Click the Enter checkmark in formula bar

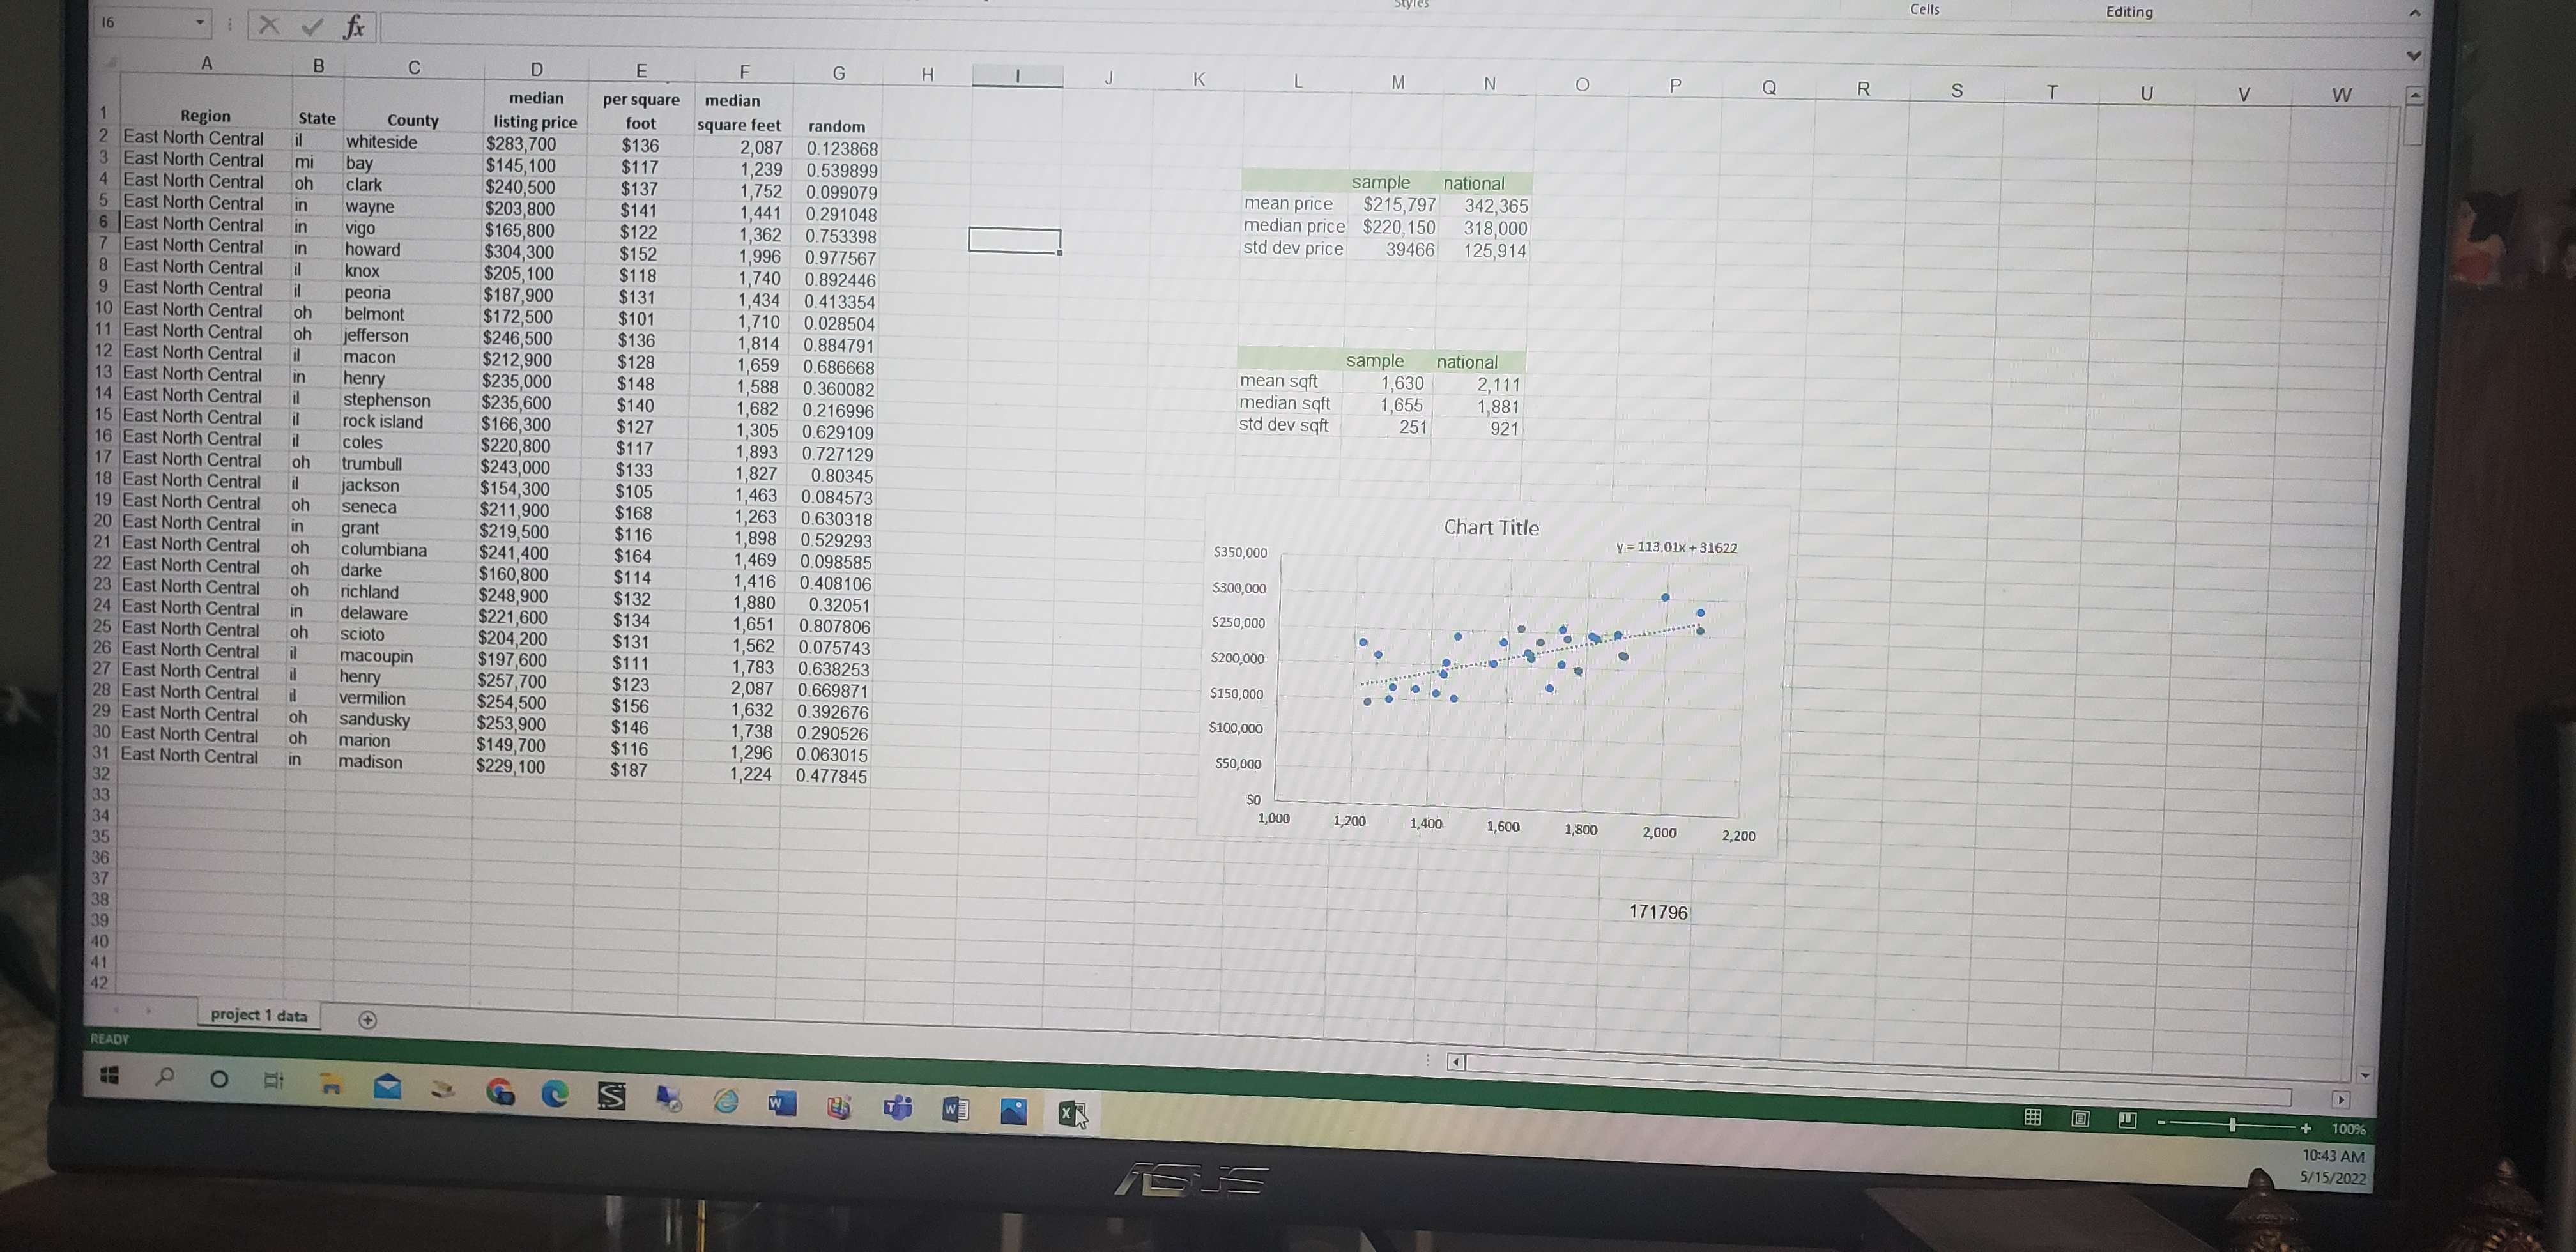tap(312, 26)
